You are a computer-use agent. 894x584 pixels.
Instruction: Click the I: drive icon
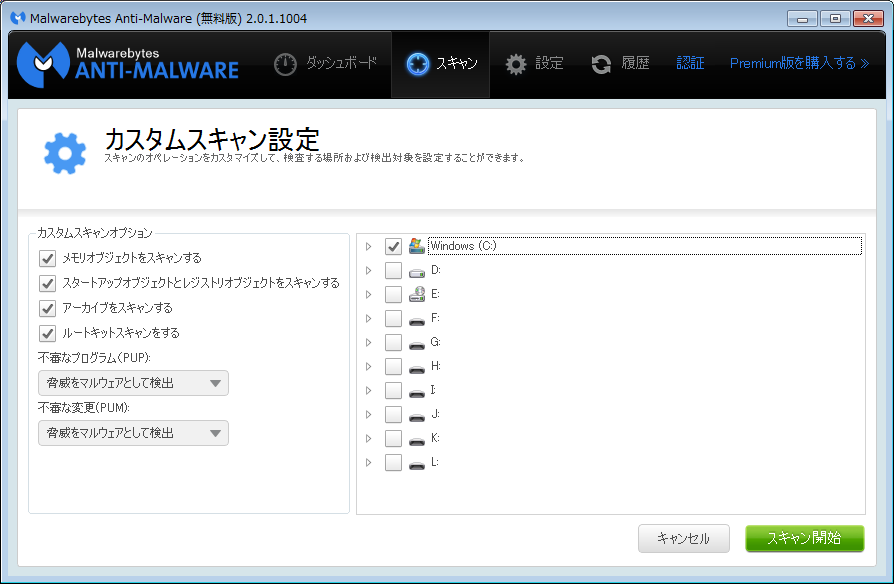pos(417,393)
